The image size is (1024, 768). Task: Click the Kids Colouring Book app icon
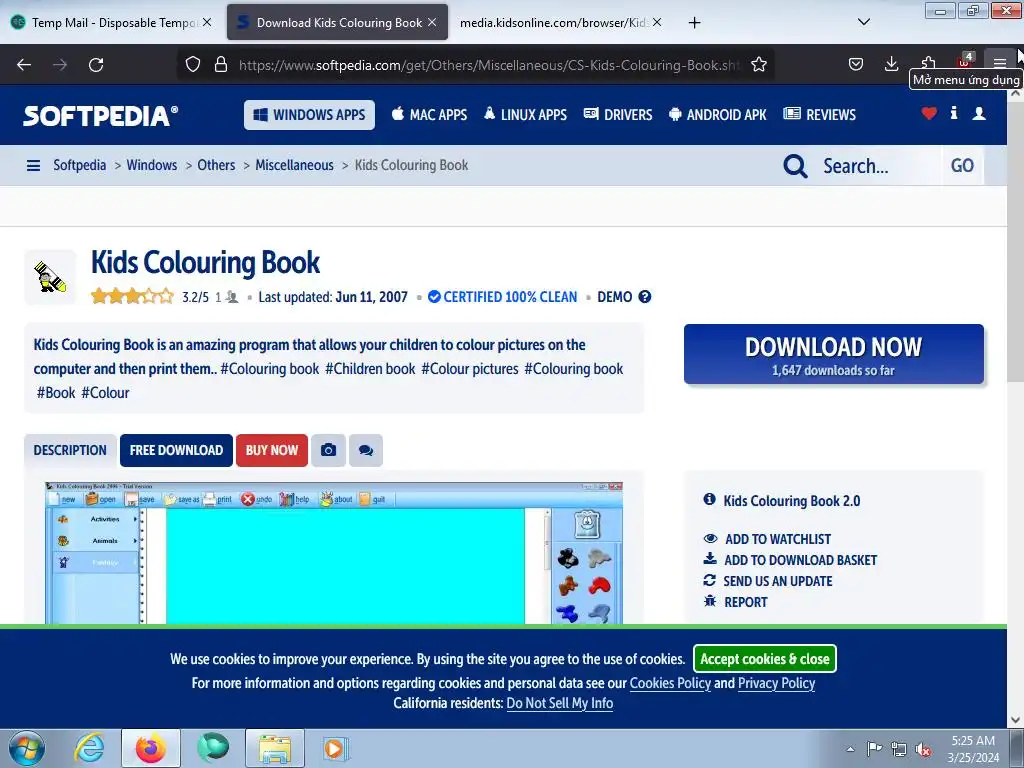click(50, 278)
